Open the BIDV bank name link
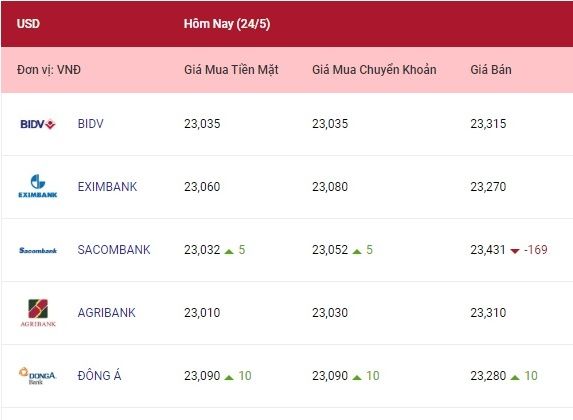This screenshot has height=420, width=573. point(91,124)
